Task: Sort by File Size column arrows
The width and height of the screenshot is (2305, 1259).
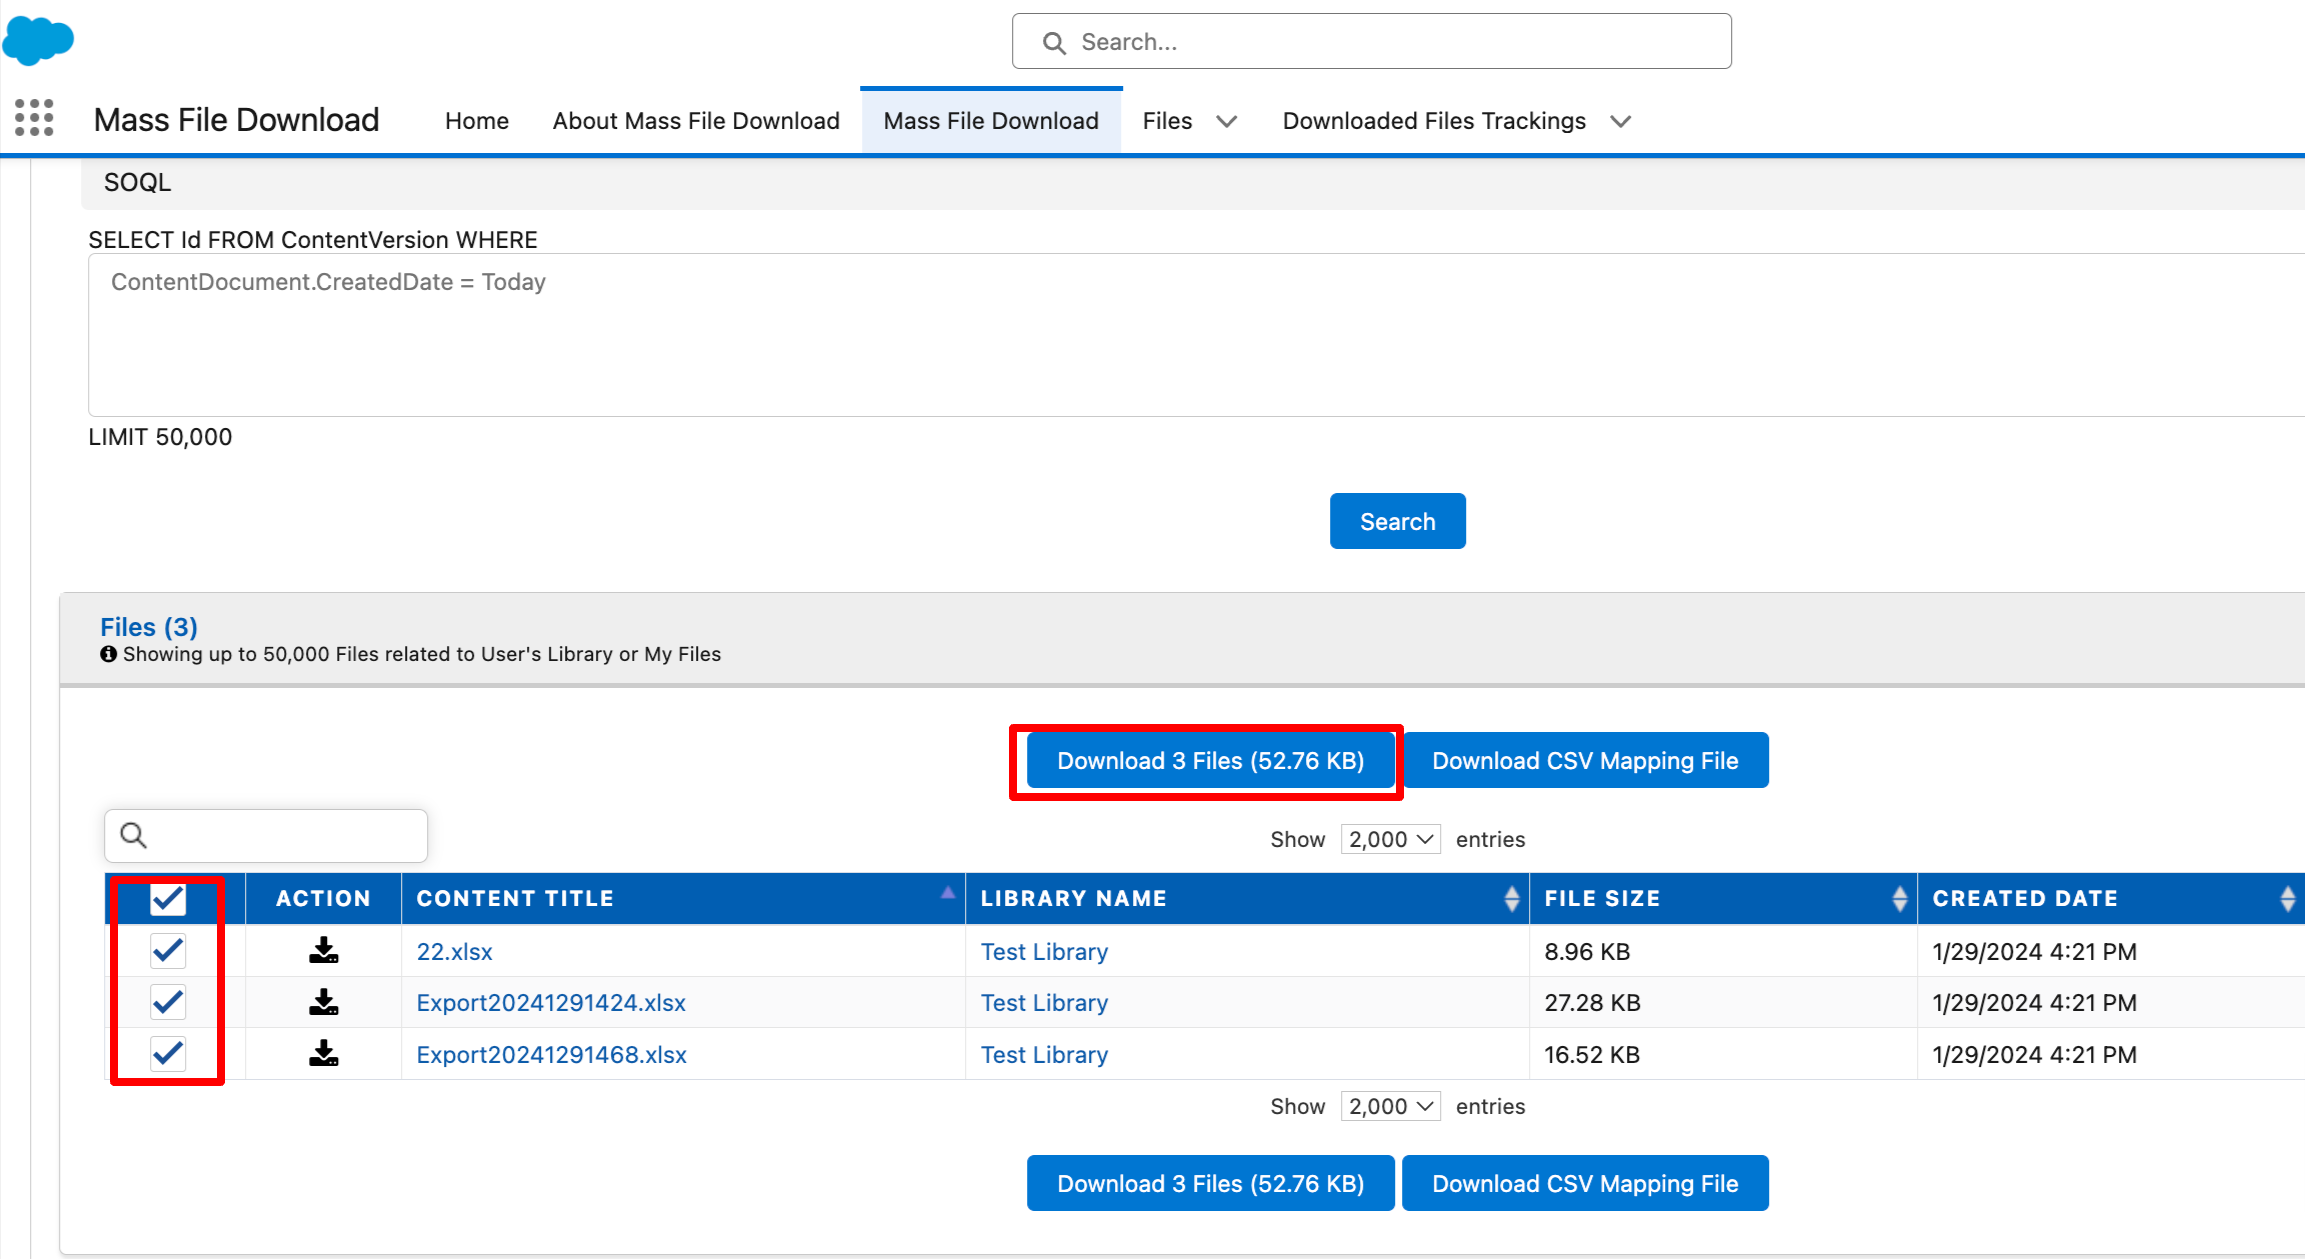Action: (x=1899, y=898)
